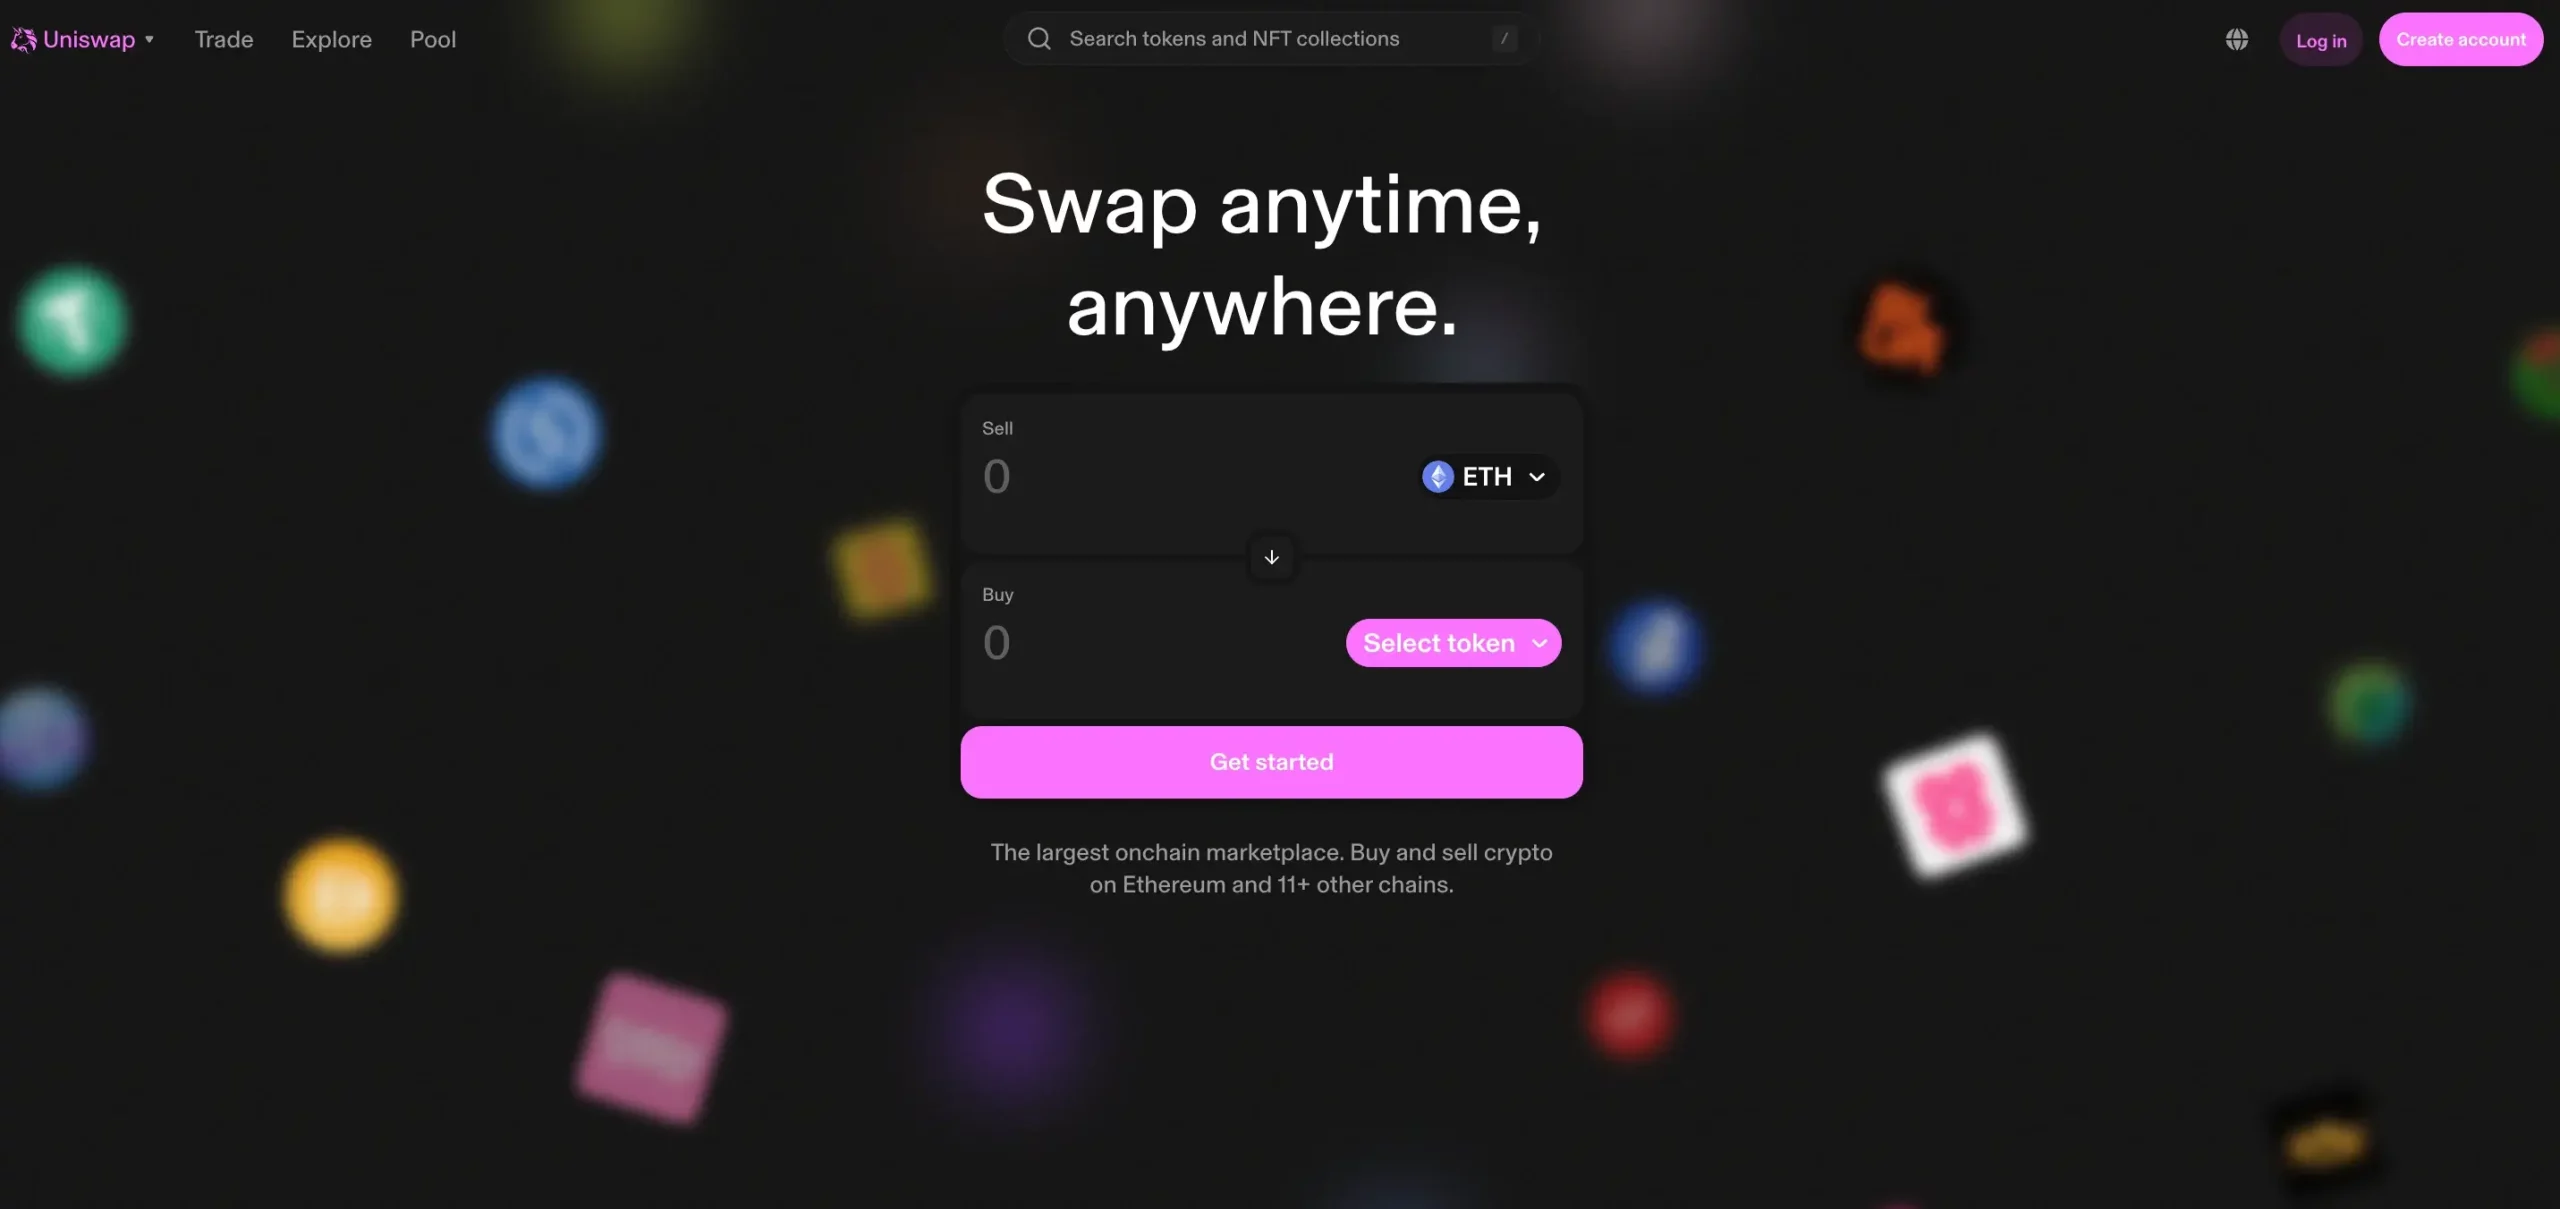Click the swap direction arrow icon
The width and height of the screenshot is (2560, 1209).
tap(1270, 555)
